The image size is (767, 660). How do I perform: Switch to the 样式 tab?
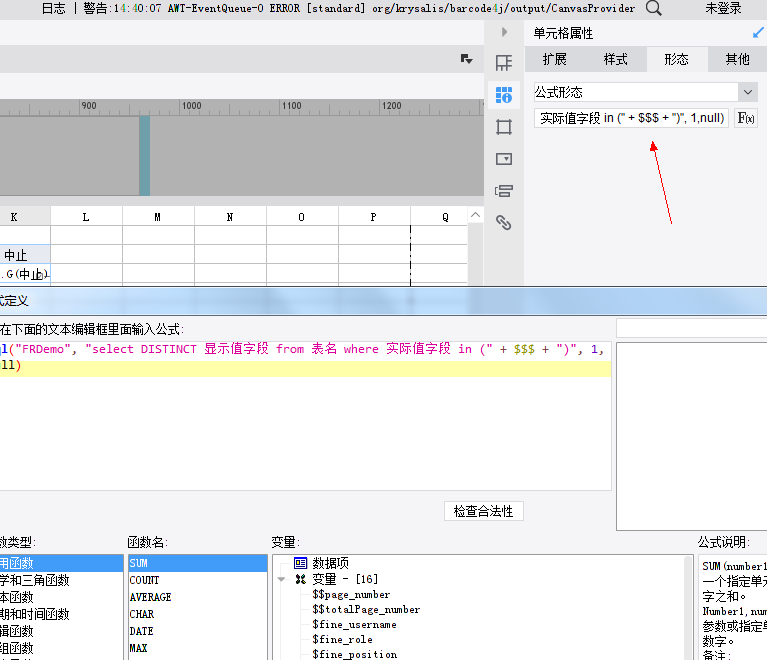coord(615,60)
